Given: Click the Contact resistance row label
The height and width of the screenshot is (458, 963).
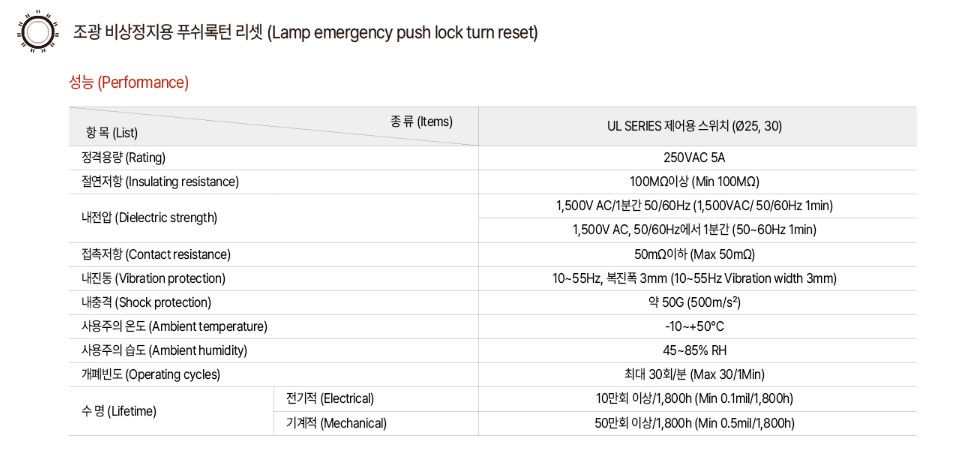Looking at the screenshot, I should [x=156, y=254].
